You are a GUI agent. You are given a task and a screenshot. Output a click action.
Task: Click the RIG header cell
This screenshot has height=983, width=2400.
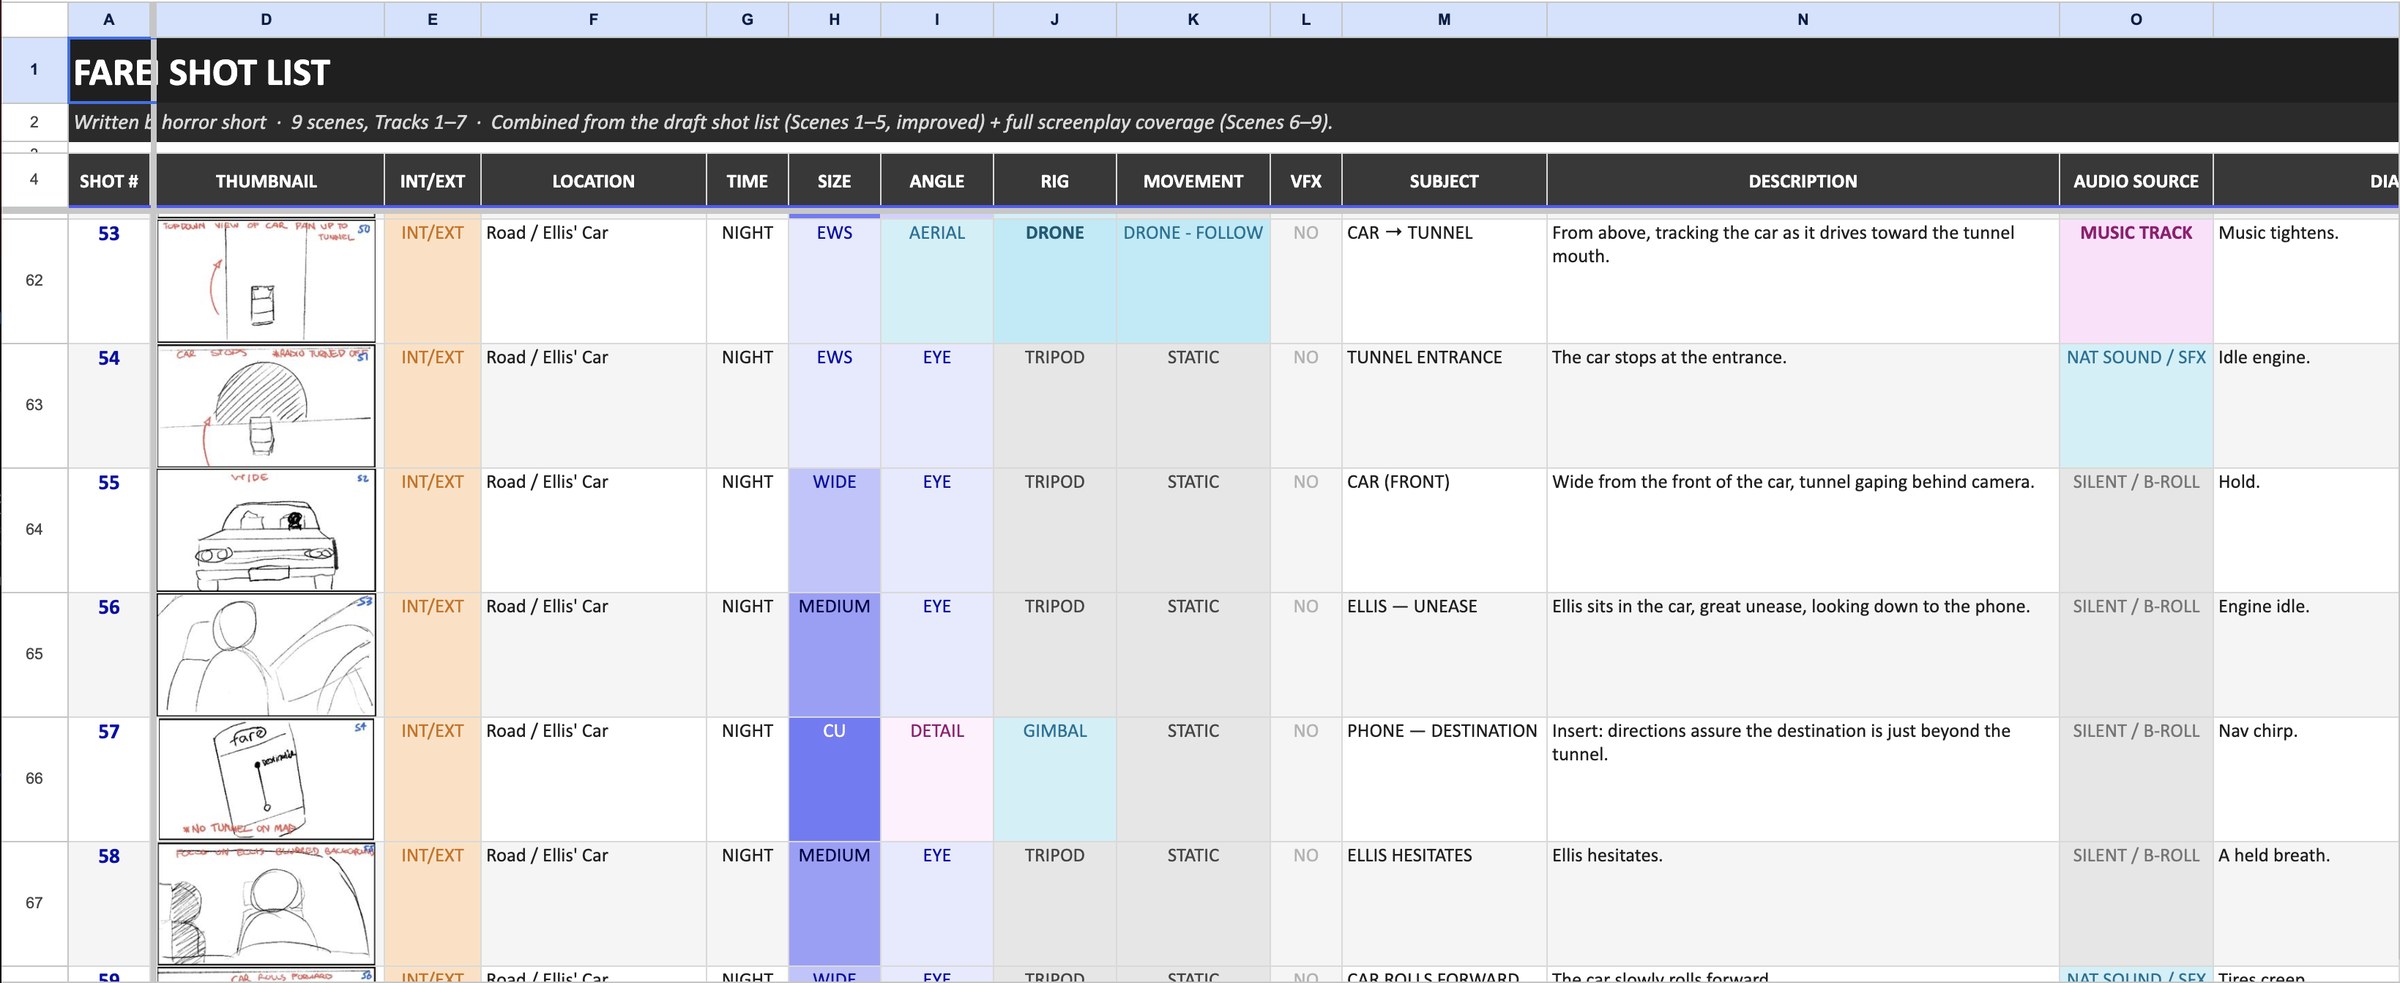(x=1054, y=181)
